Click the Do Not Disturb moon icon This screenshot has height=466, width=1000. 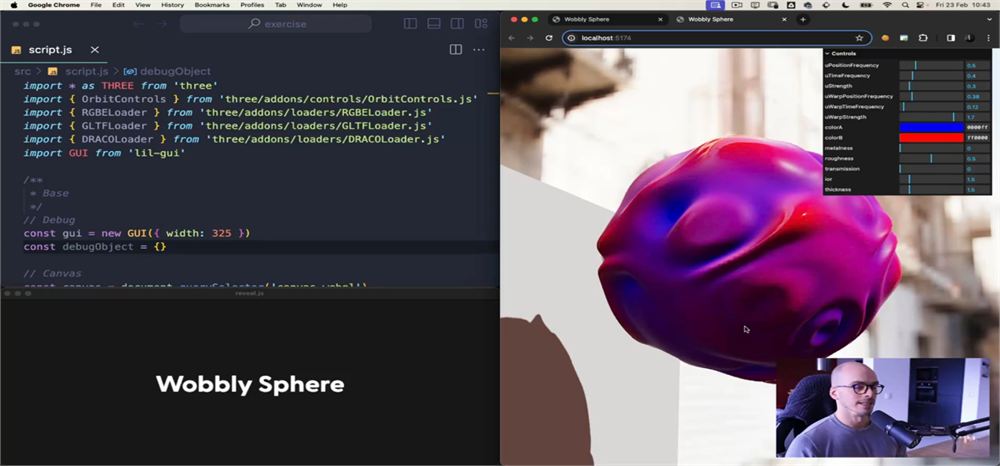[846, 4]
